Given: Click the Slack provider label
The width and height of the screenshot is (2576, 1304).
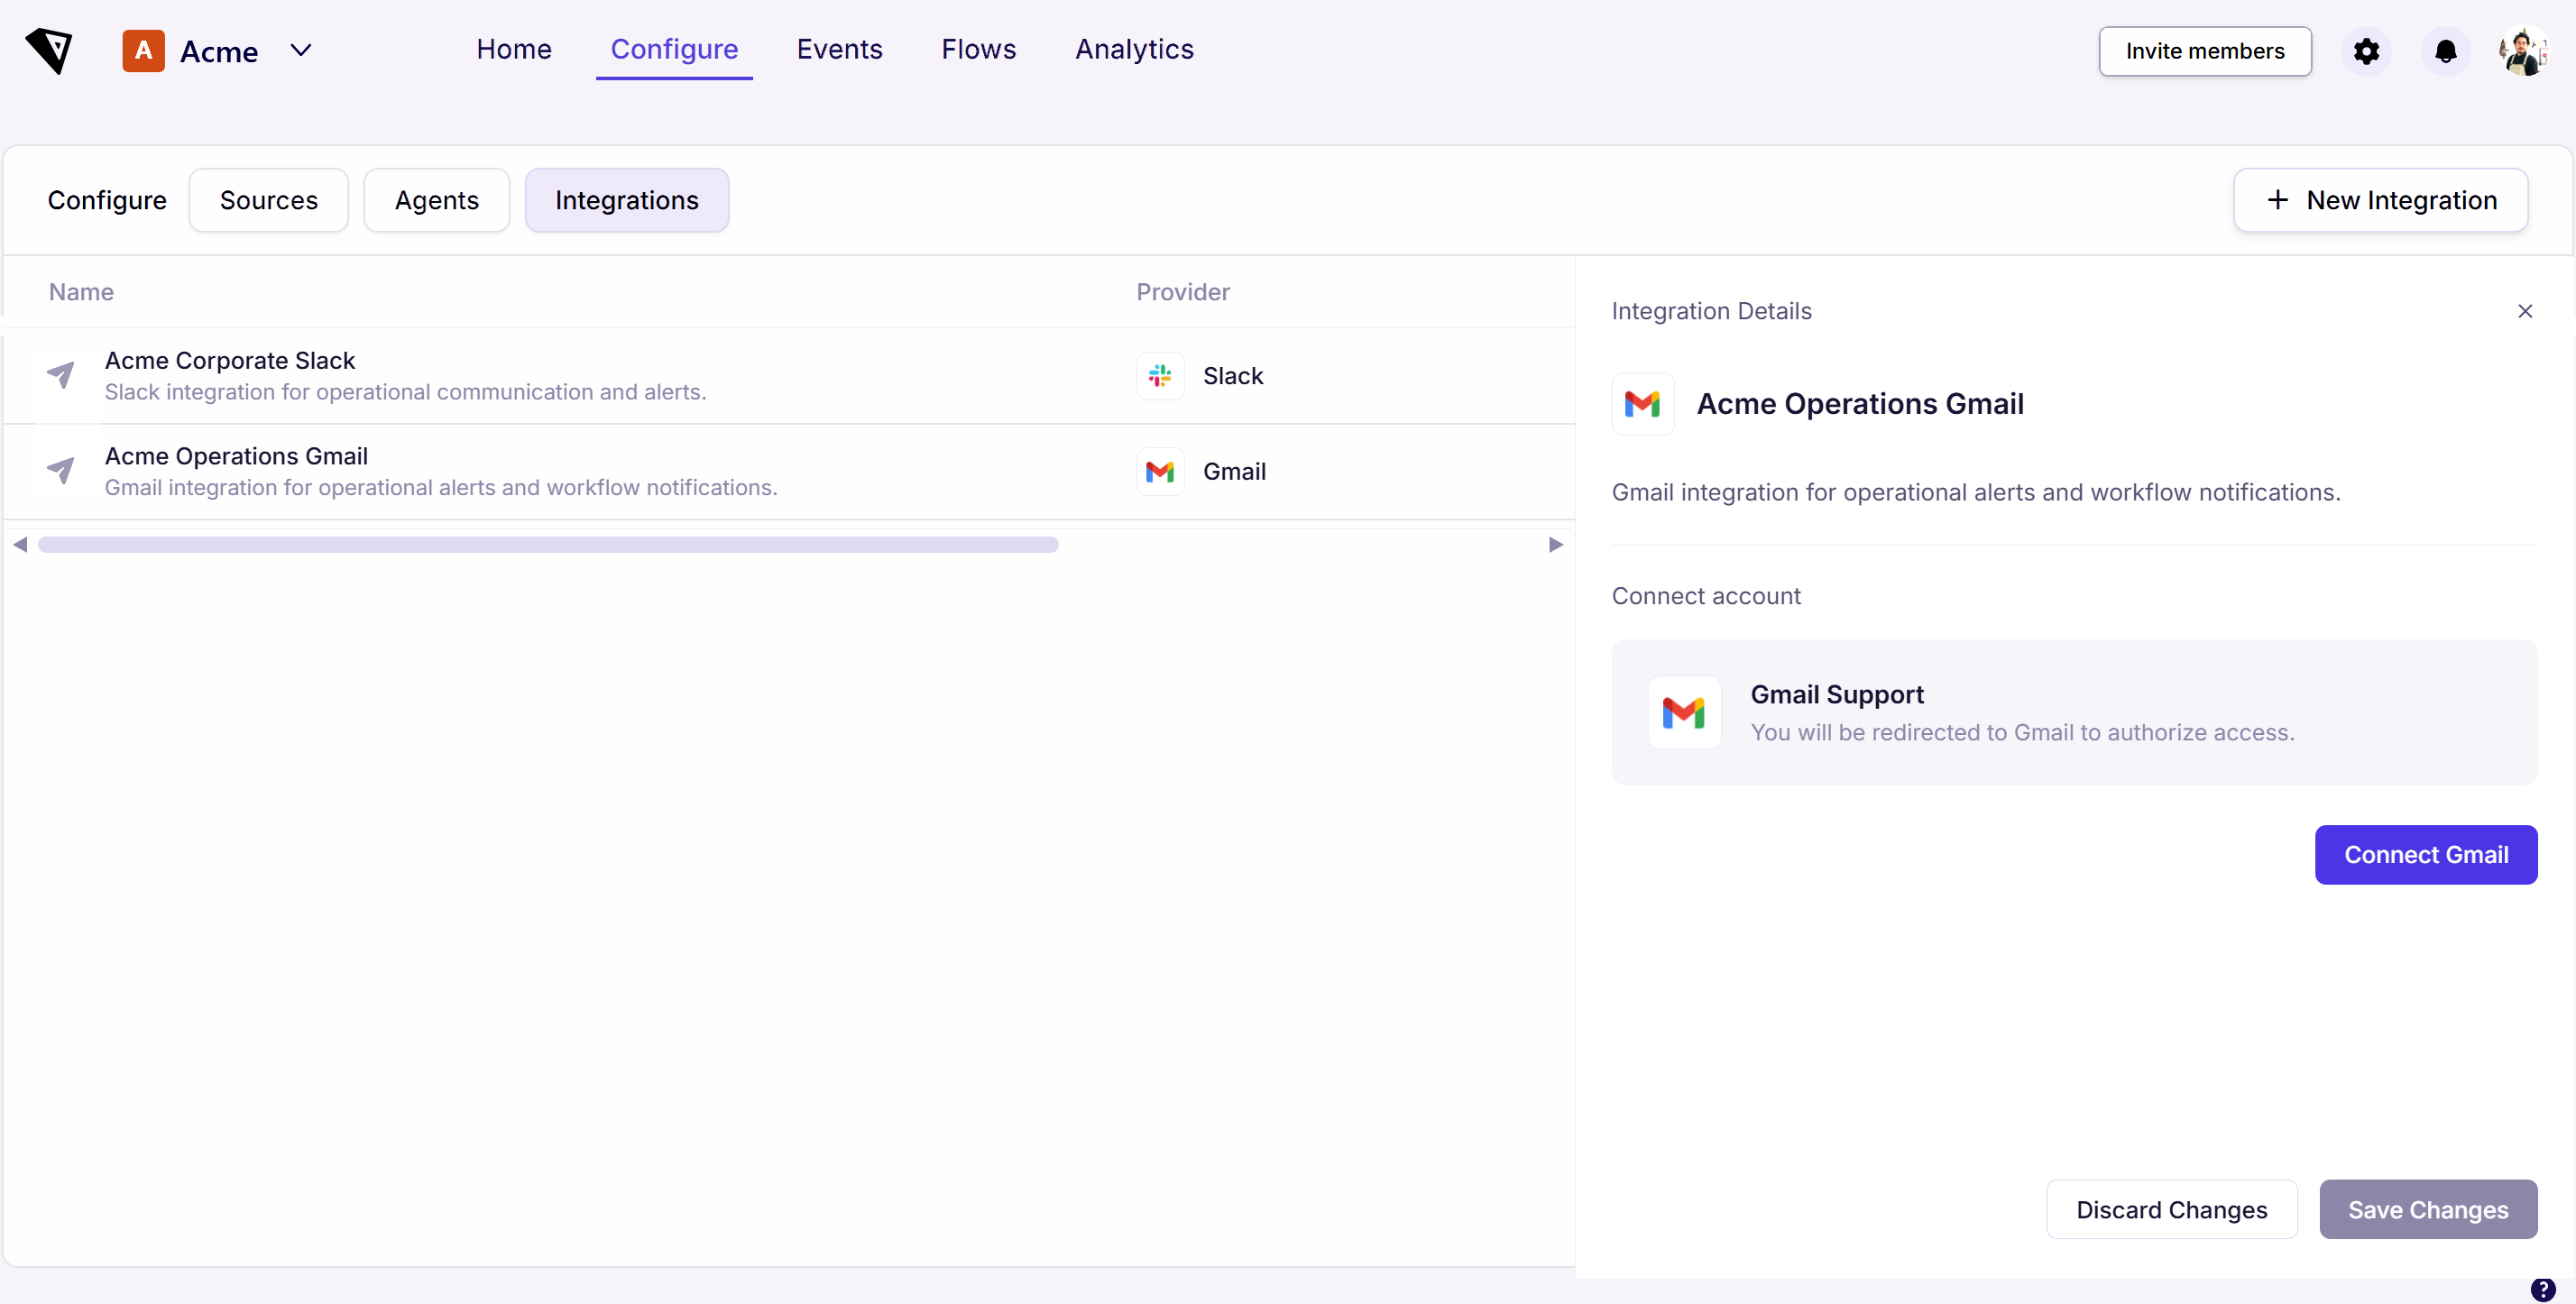Looking at the screenshot, I should tap(1233, 376).
